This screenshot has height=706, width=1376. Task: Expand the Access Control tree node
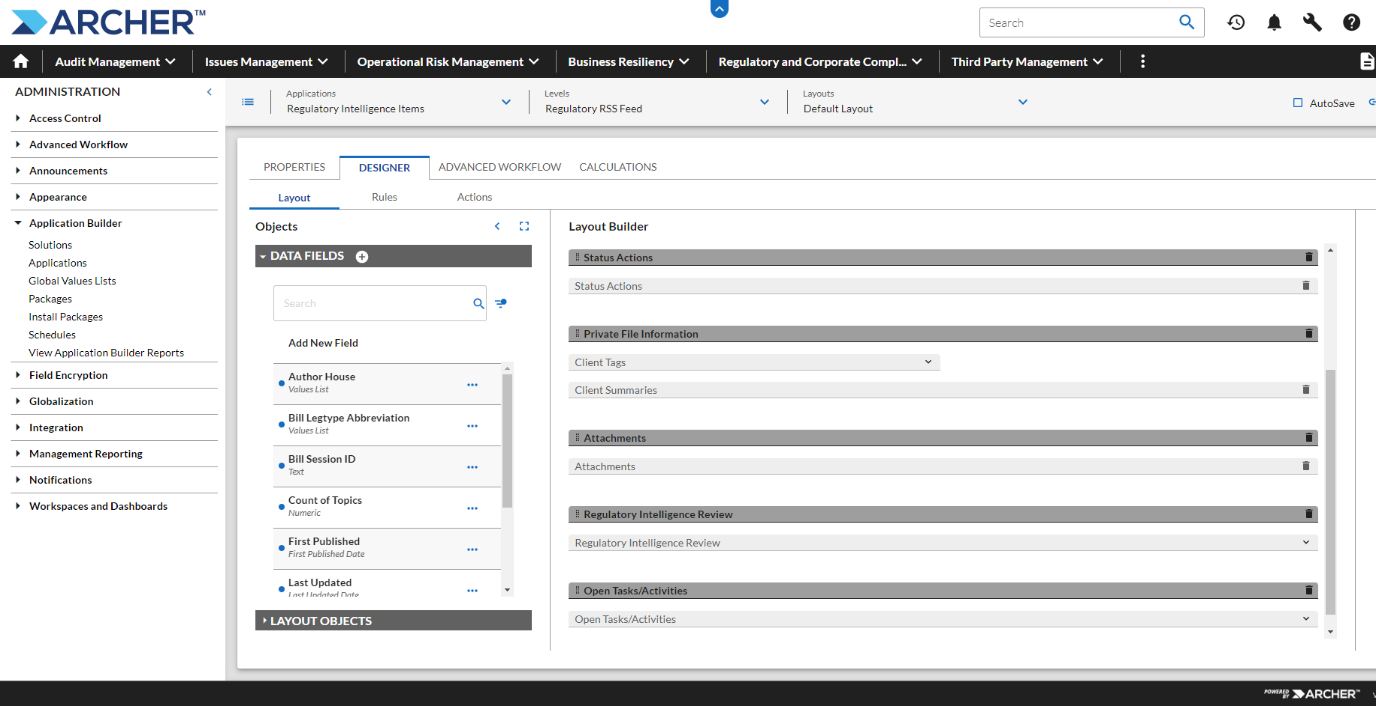point(18,118)
